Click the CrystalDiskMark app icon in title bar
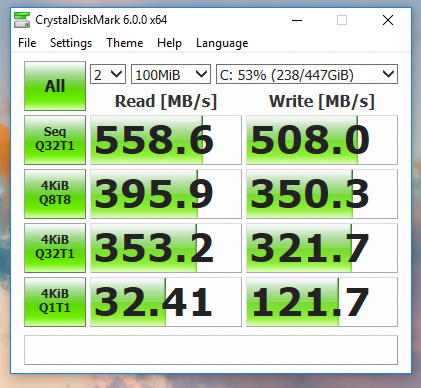The width and height of the screenshot is (421, 388). [22, 20]
